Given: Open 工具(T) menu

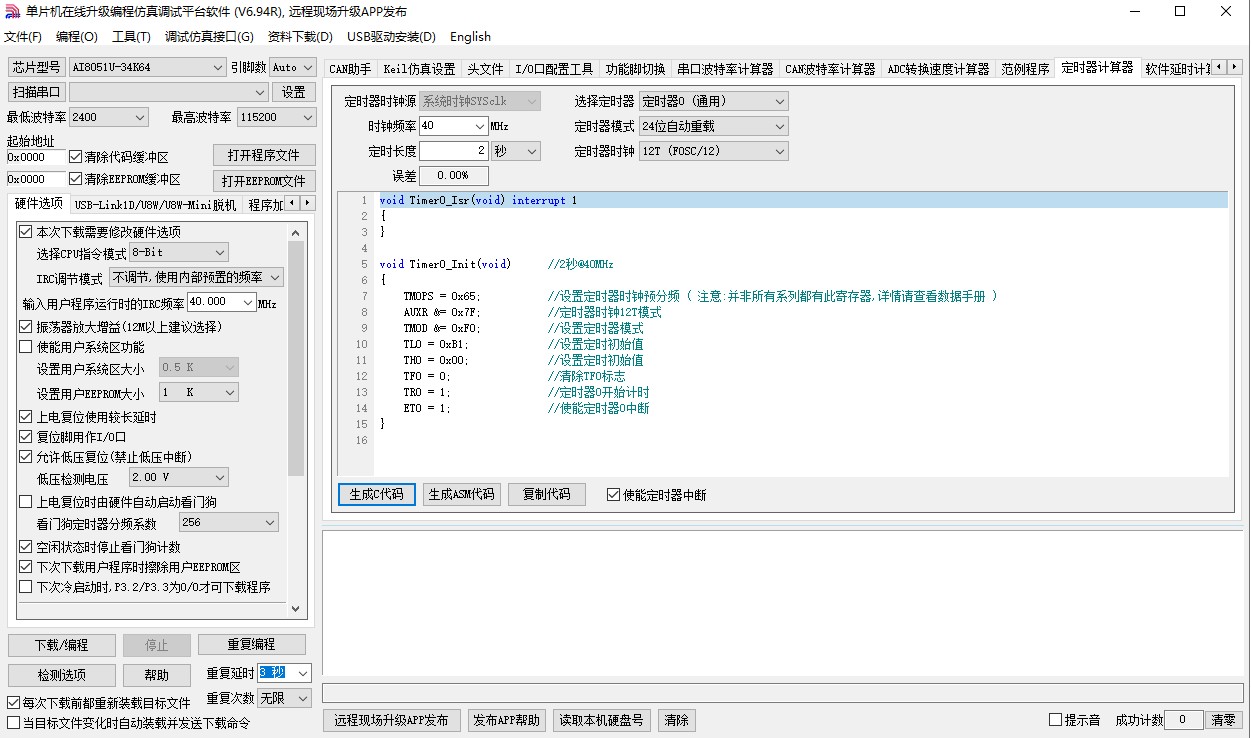Looking at the screenshot, I should pyautogui.click(x=131, y=37).
